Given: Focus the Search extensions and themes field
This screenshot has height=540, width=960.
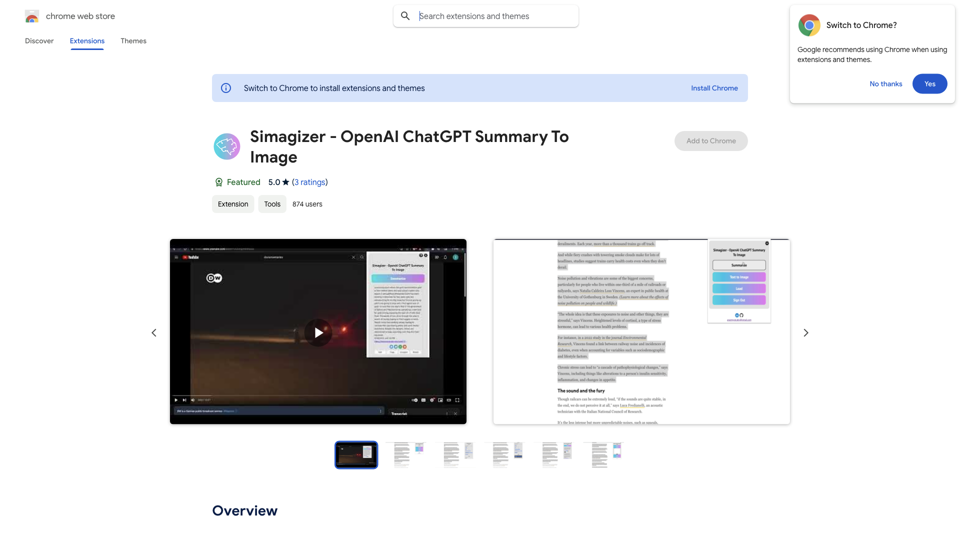Looking at the screenshot, I should [486, 16].
